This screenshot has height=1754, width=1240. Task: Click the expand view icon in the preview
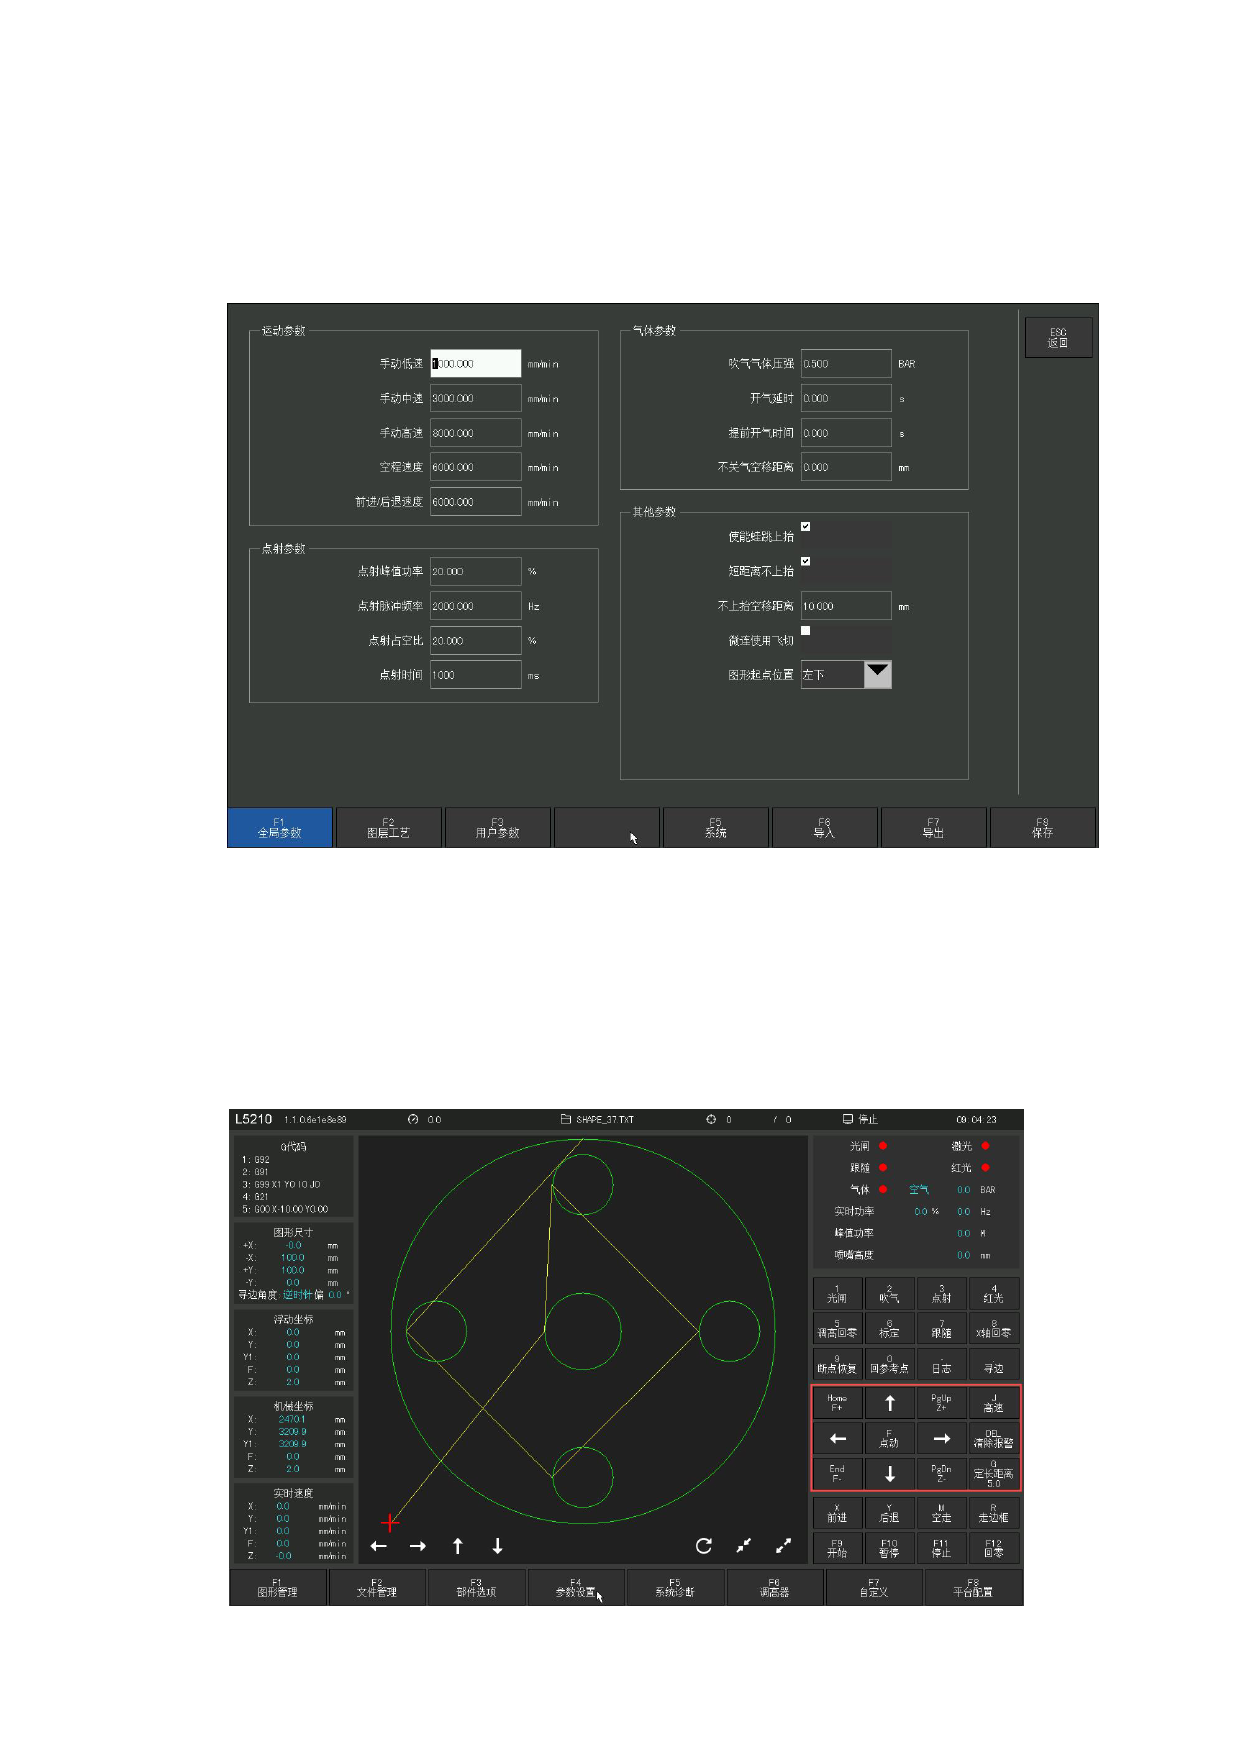click(783, 1546)
